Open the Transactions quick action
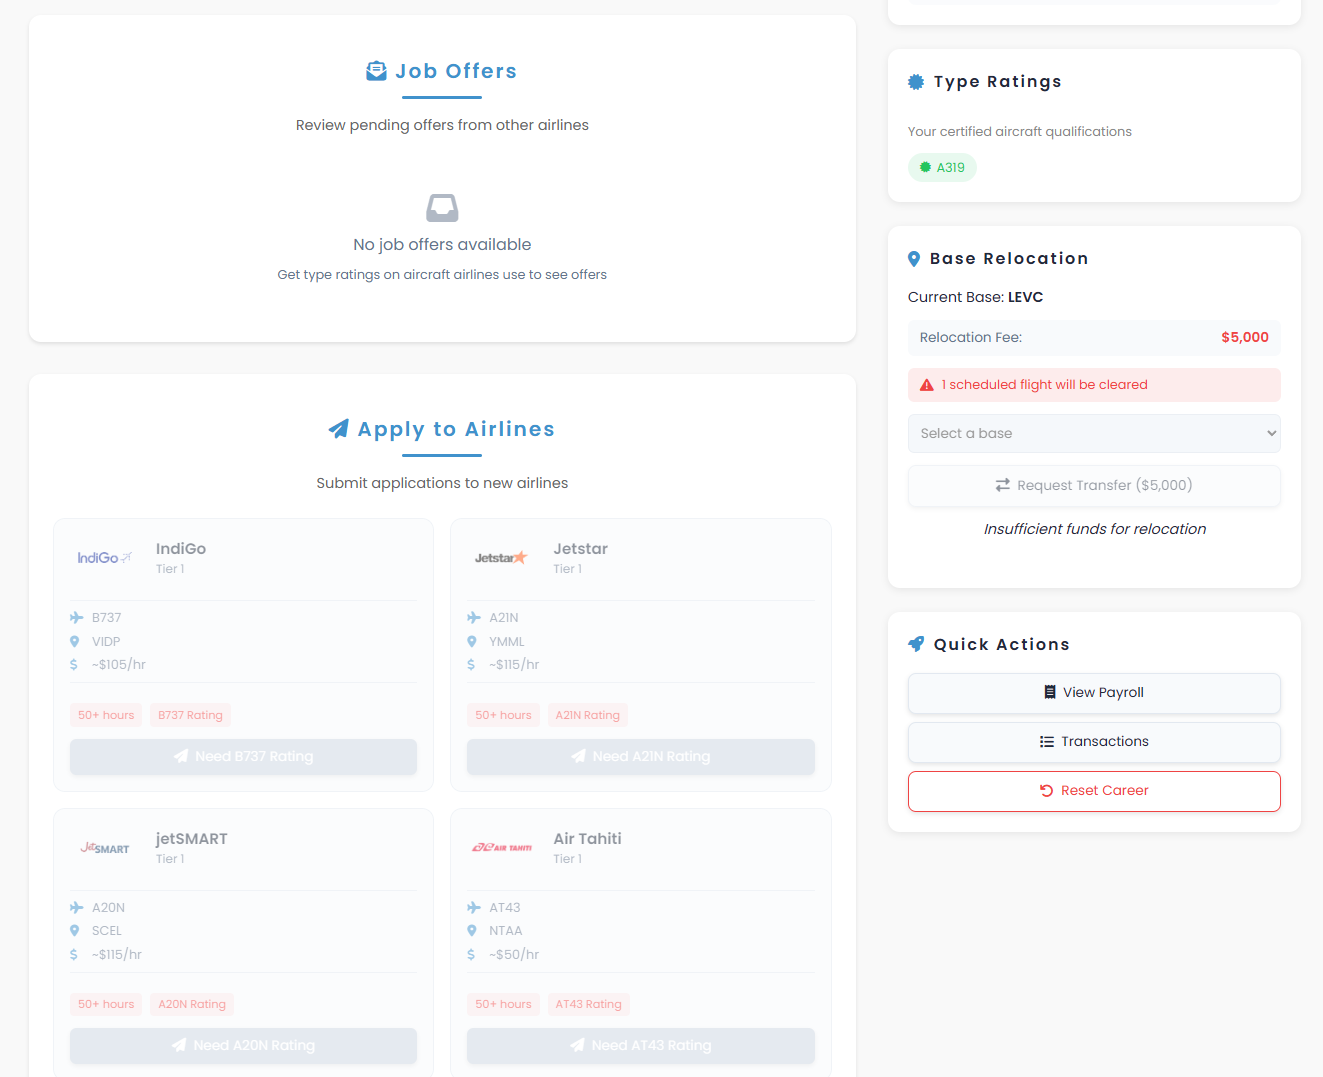 1094,742
